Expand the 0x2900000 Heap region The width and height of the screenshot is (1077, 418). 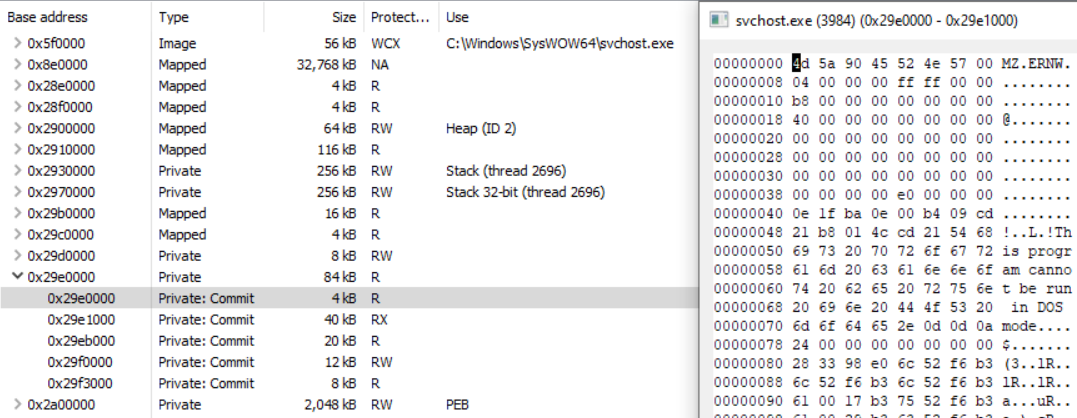(x=17, y=128)
